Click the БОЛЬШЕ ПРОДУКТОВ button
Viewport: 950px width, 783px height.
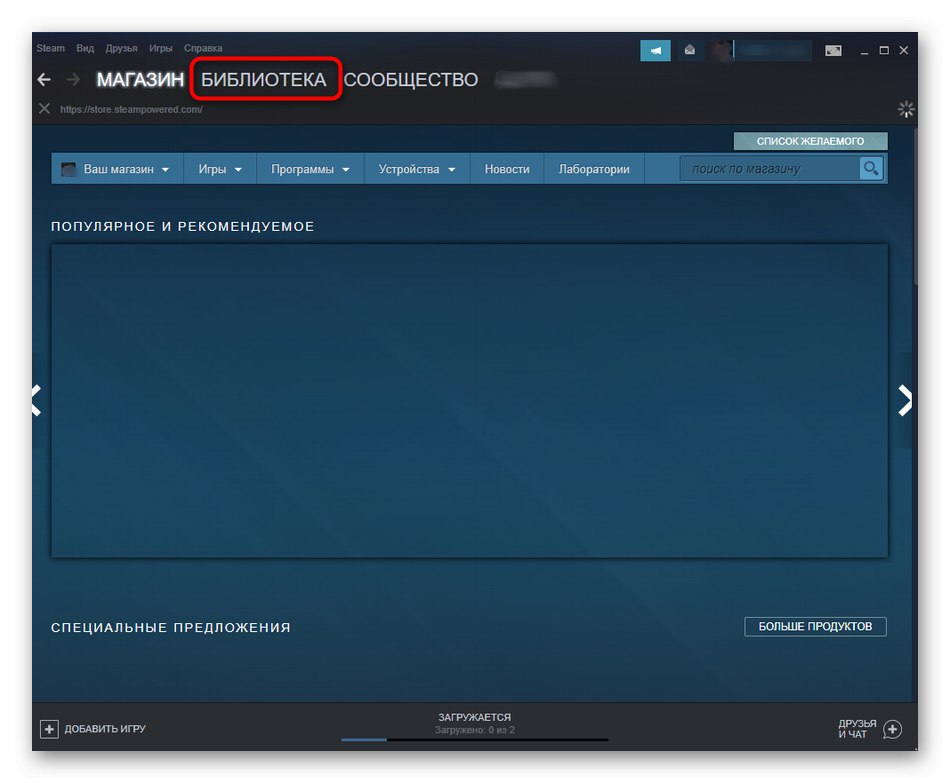click(815, 626)
